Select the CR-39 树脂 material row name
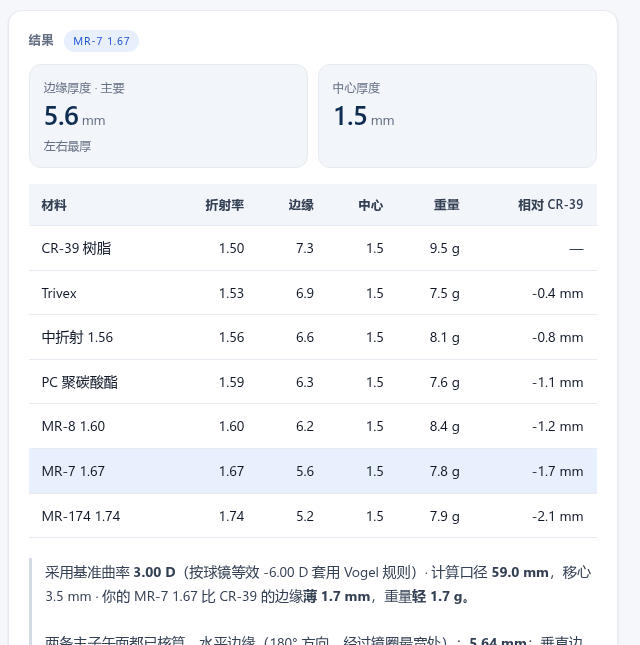 [77, 248]
